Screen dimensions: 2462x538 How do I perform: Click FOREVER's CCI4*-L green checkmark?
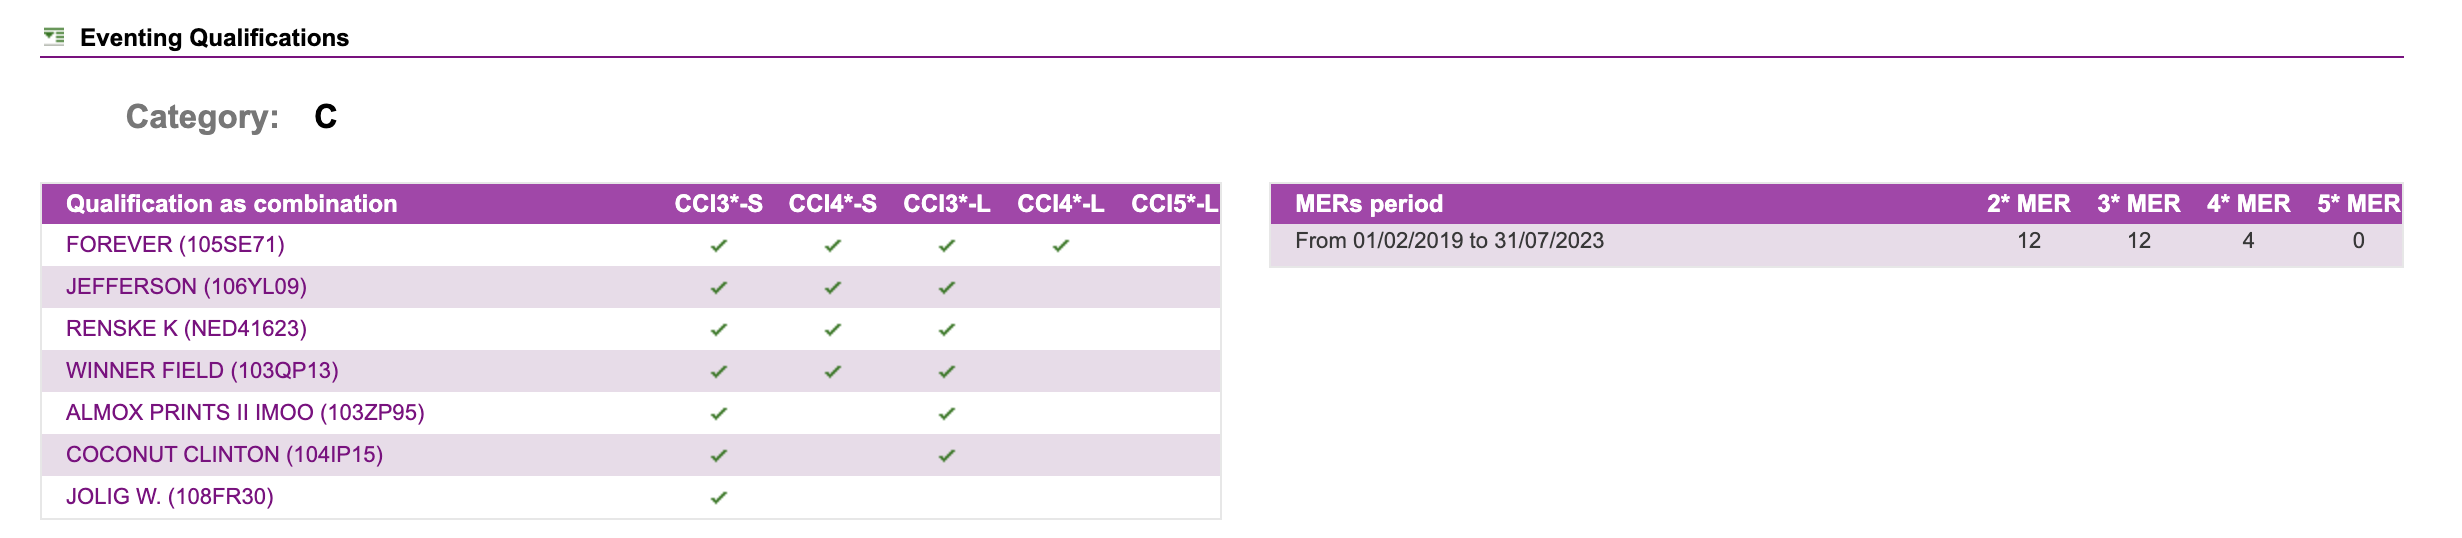(x=1061, y=245)
